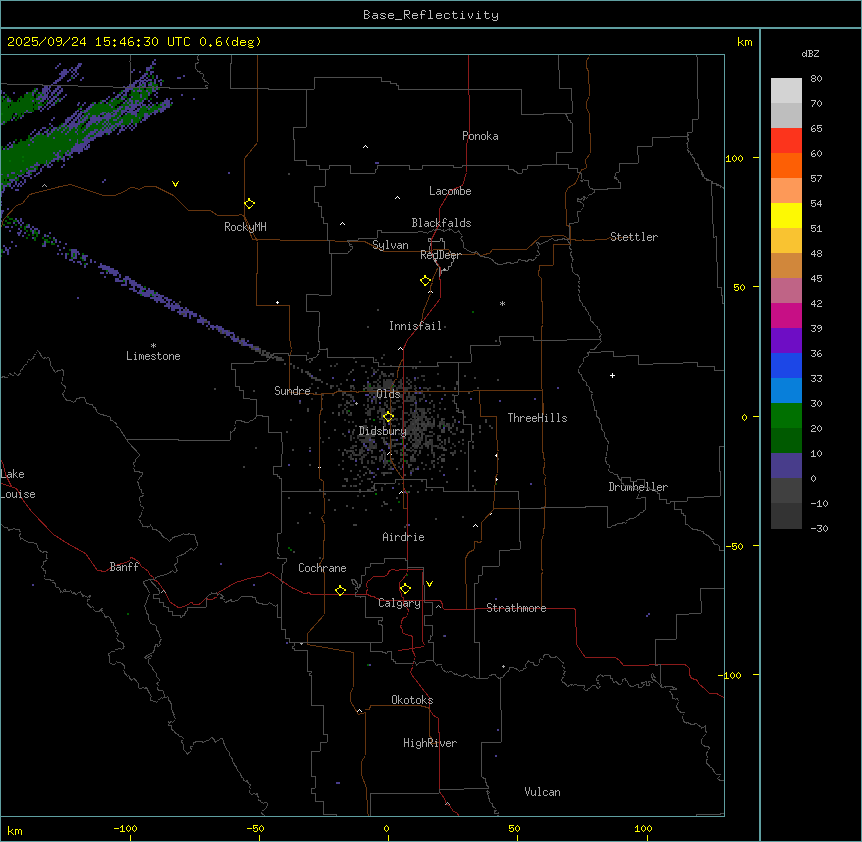Select the Vulcan label on the map
Image resolution: width=862 pixels, height=842 pixels.
coord(542,793)
